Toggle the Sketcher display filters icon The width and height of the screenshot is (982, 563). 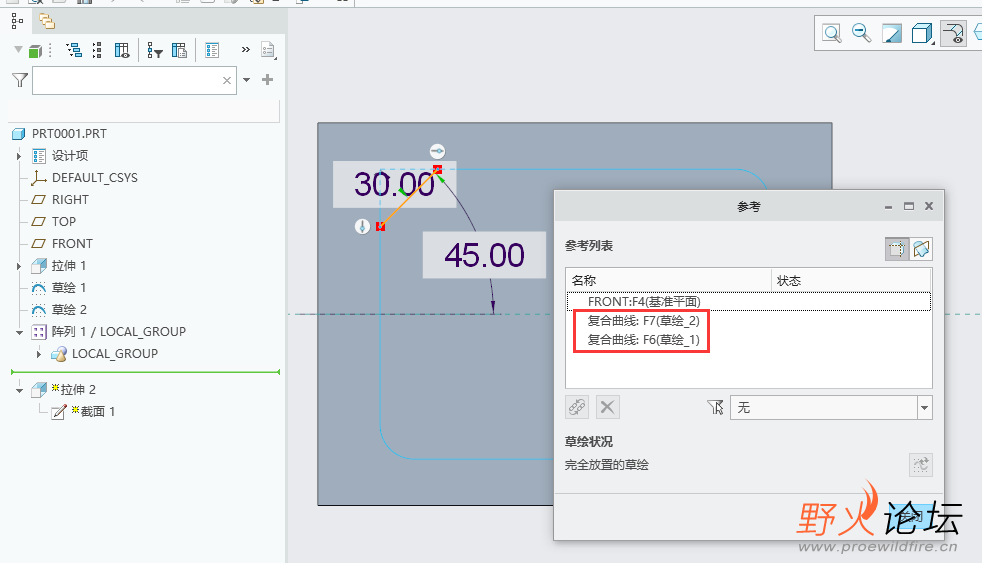tap(953, 33)
